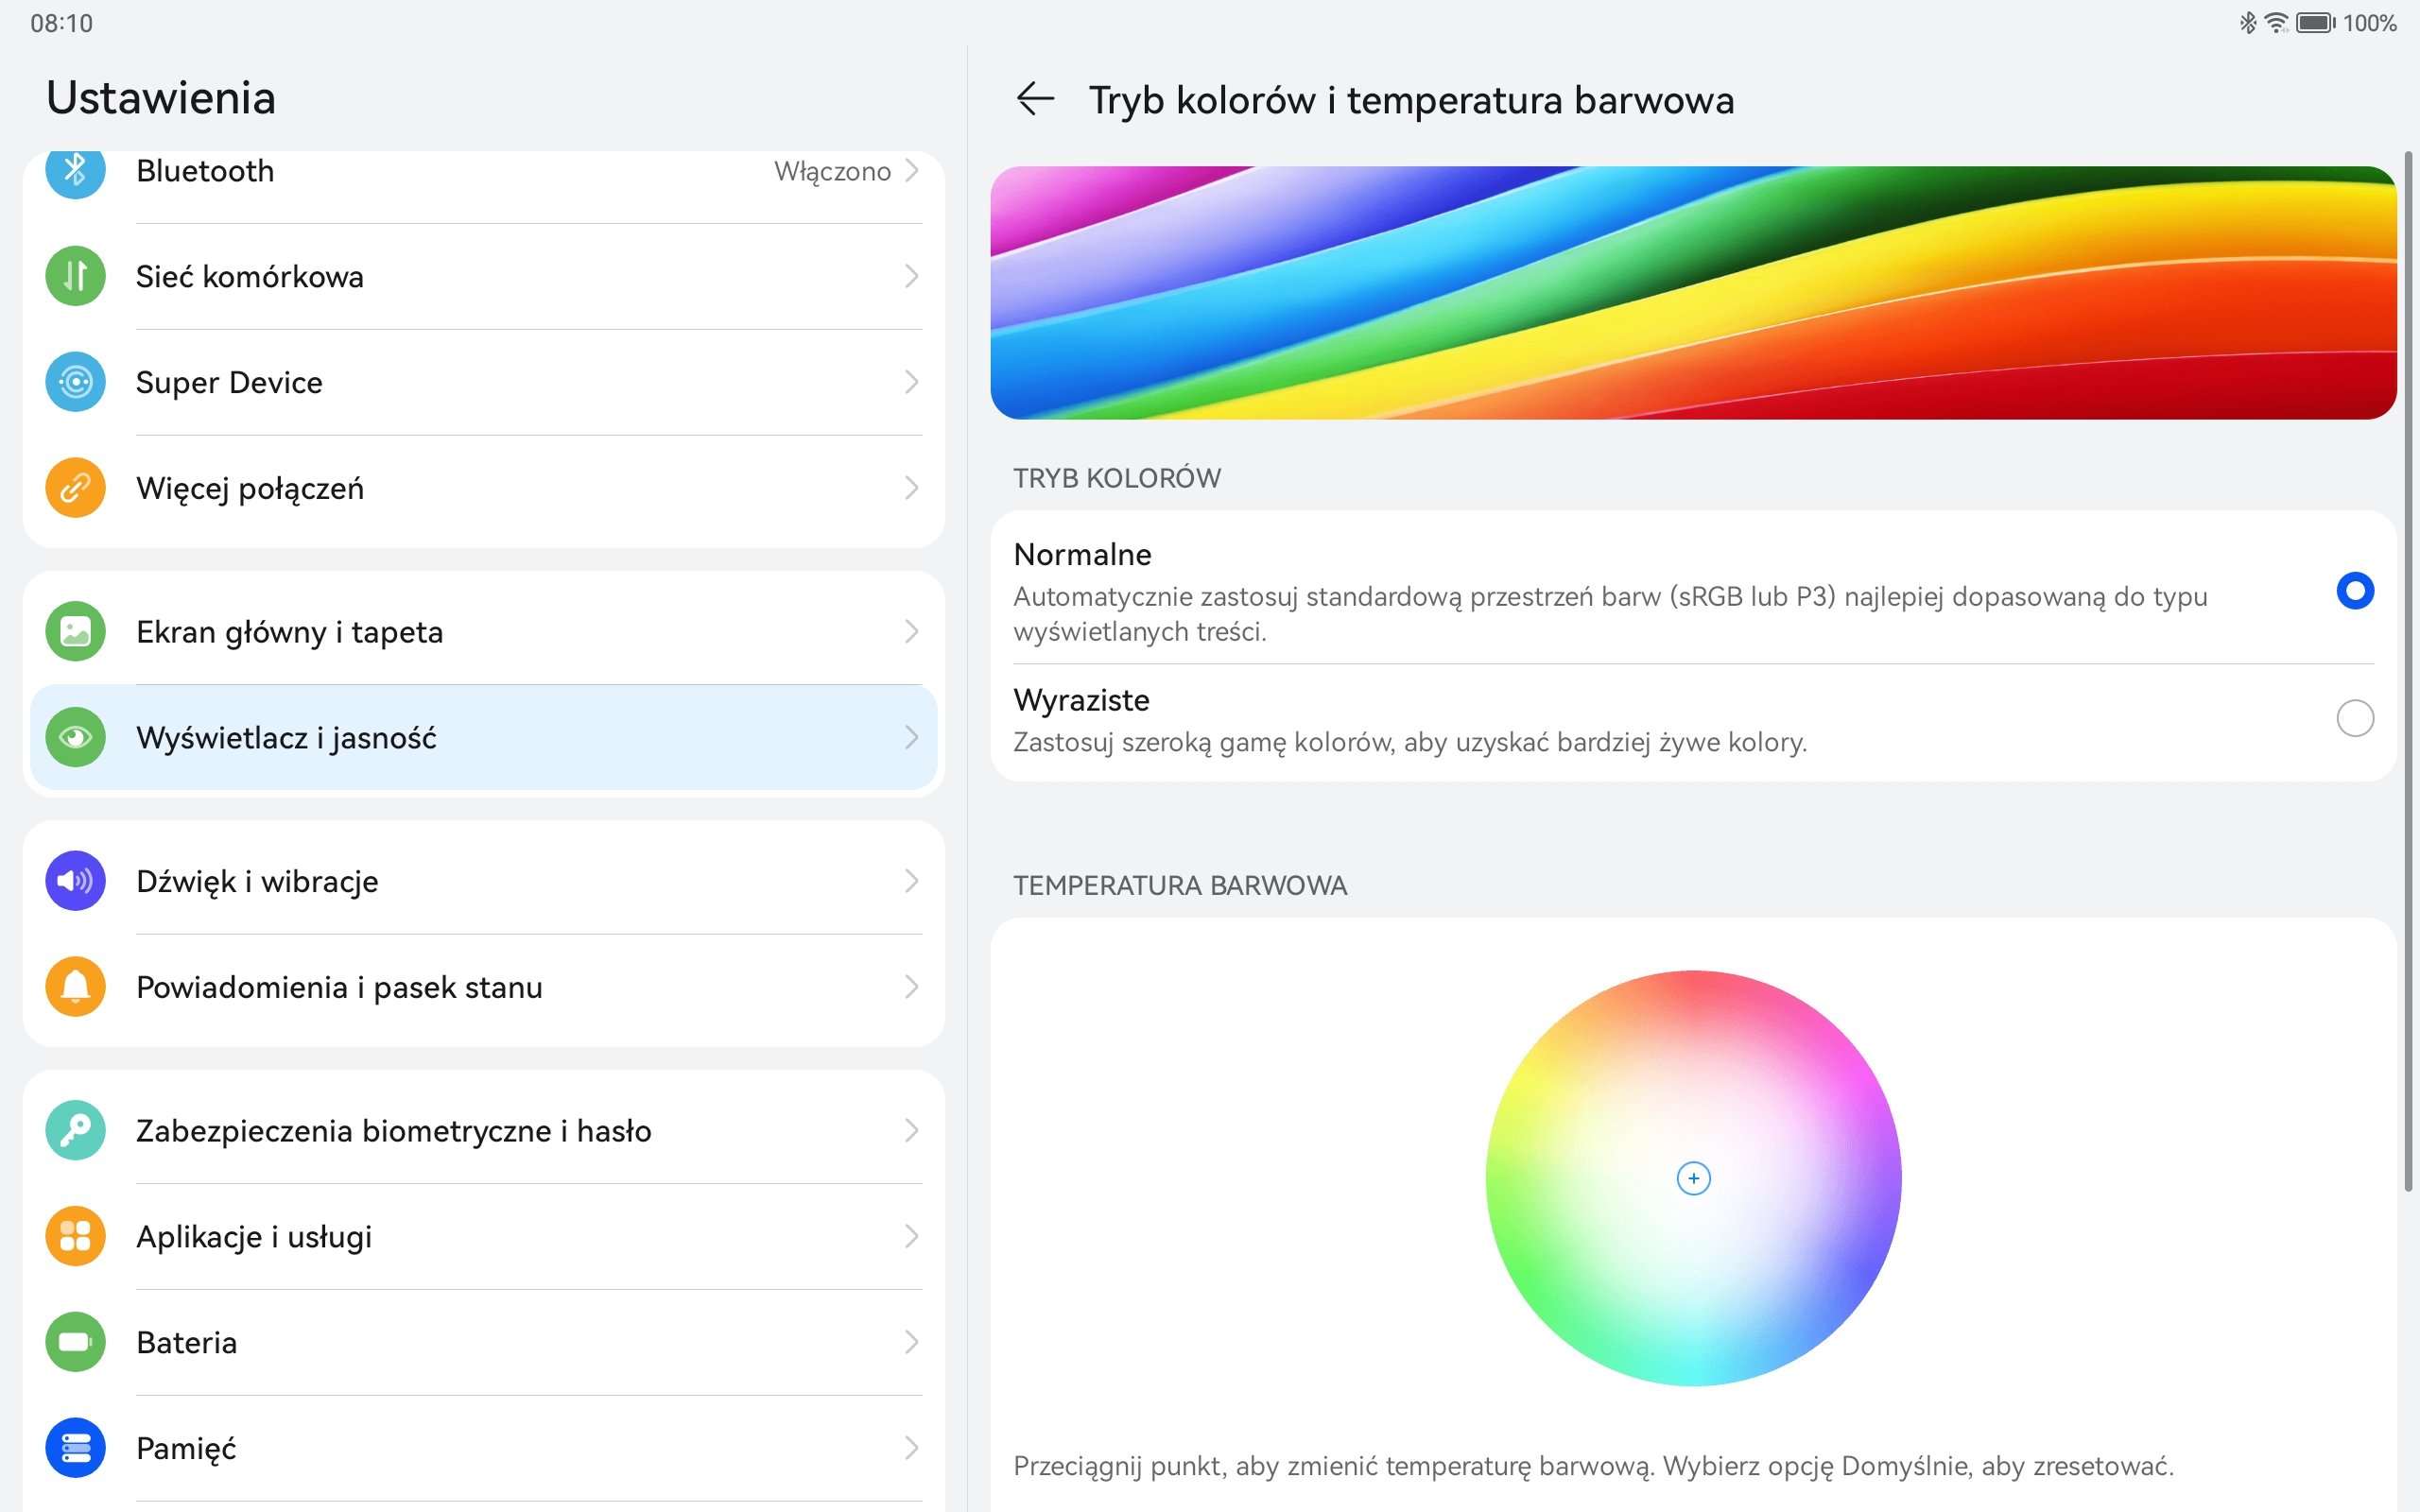Click the Powiadomienia i pasek stanu label
This screenshot has height=1512, width=2420.
click(339, 988)
